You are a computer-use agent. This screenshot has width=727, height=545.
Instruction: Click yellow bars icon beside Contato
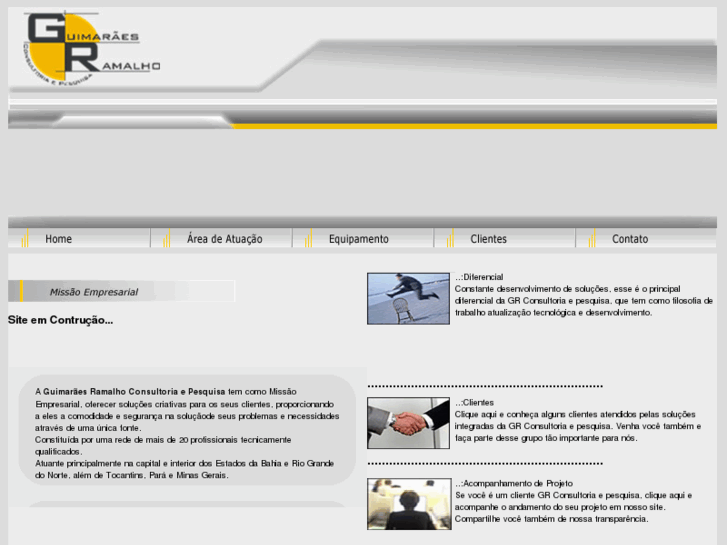coord(592,238)
